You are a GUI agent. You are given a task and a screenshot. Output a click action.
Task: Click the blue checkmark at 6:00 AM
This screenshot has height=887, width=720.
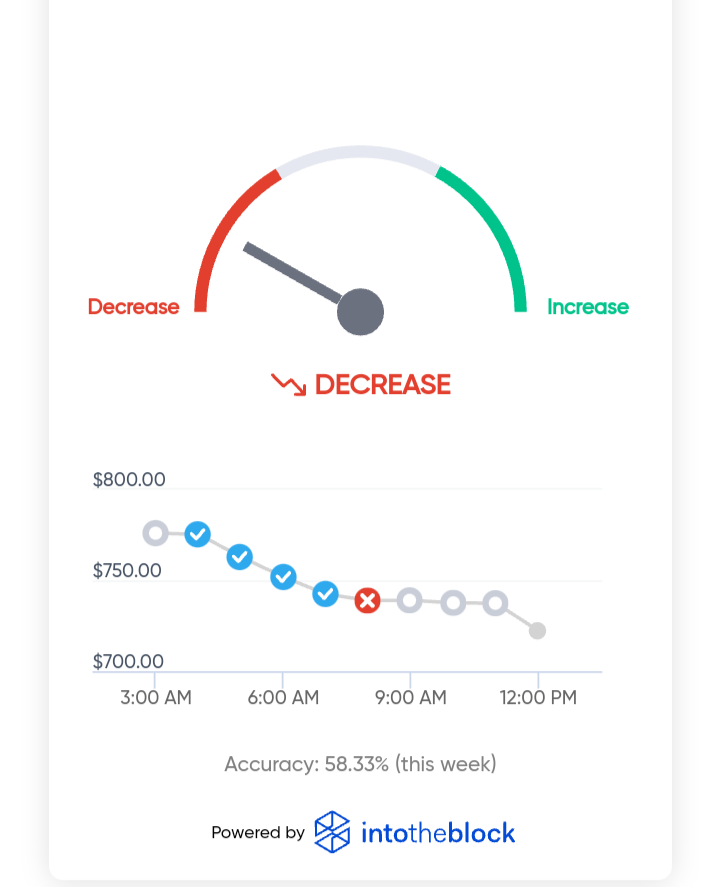point(283,577)
